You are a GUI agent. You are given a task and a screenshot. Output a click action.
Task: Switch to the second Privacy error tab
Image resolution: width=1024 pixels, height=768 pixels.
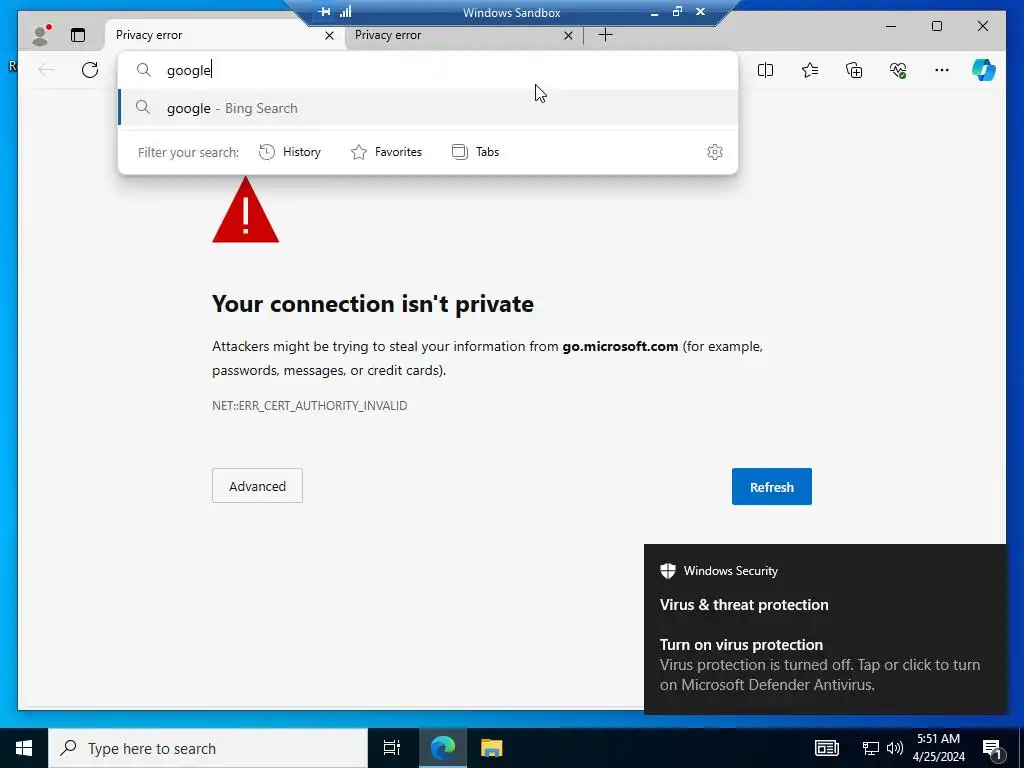point(462,35)
